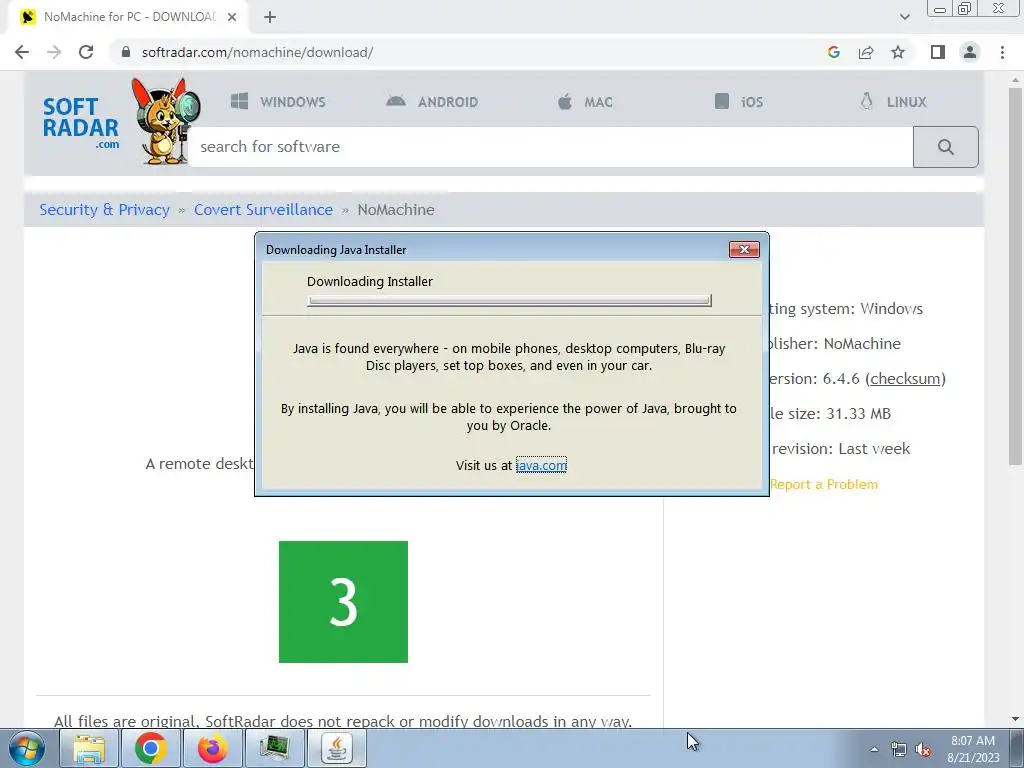Click the Show desktop strip
Screen dimensions: 1024x768
tap(1017, 748)
